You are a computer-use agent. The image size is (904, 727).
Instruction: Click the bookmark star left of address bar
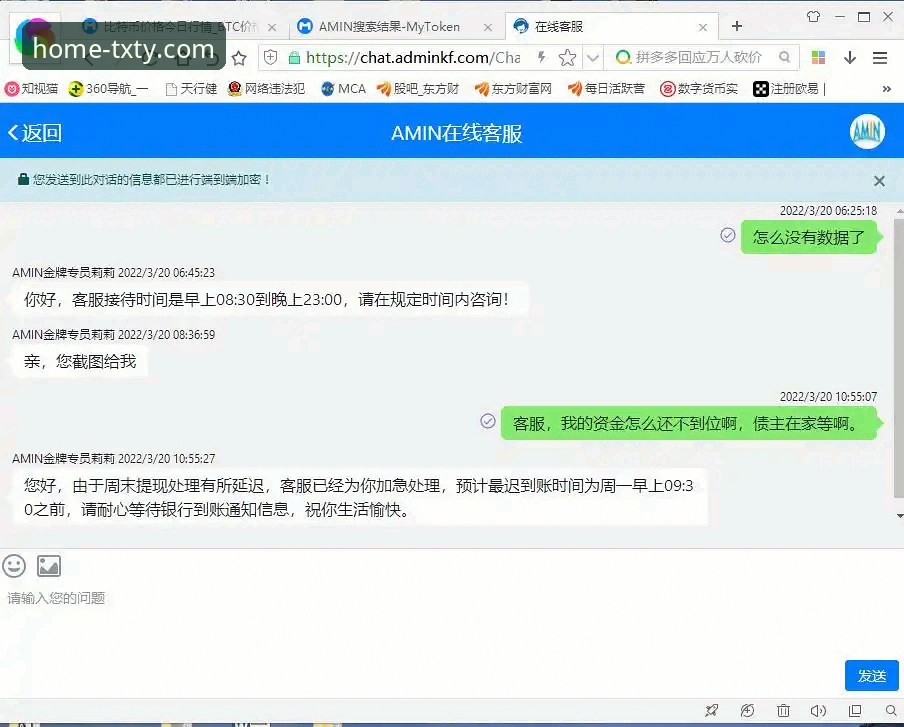(x=239, y=58)
